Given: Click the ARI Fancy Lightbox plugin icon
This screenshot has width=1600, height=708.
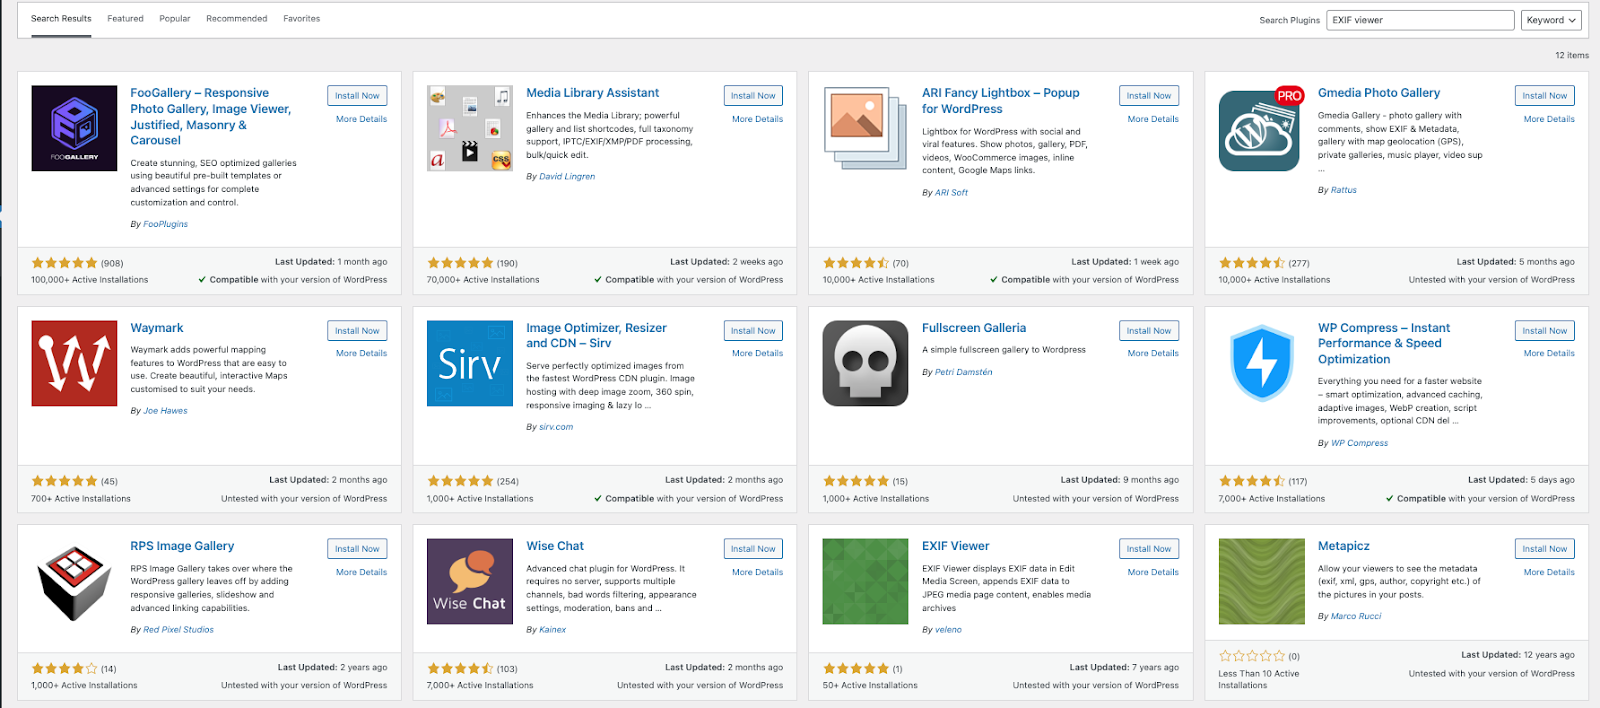Looking at the screenshot, I should coord(865,126).
